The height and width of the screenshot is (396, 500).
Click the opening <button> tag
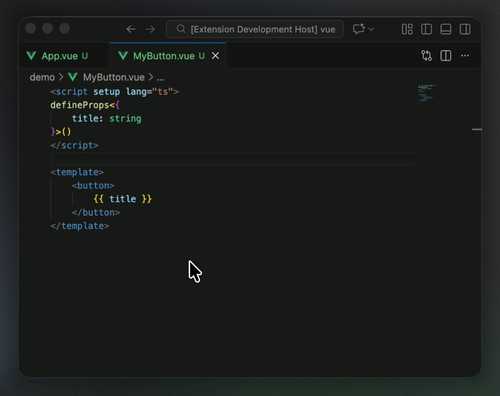[93, 186]
